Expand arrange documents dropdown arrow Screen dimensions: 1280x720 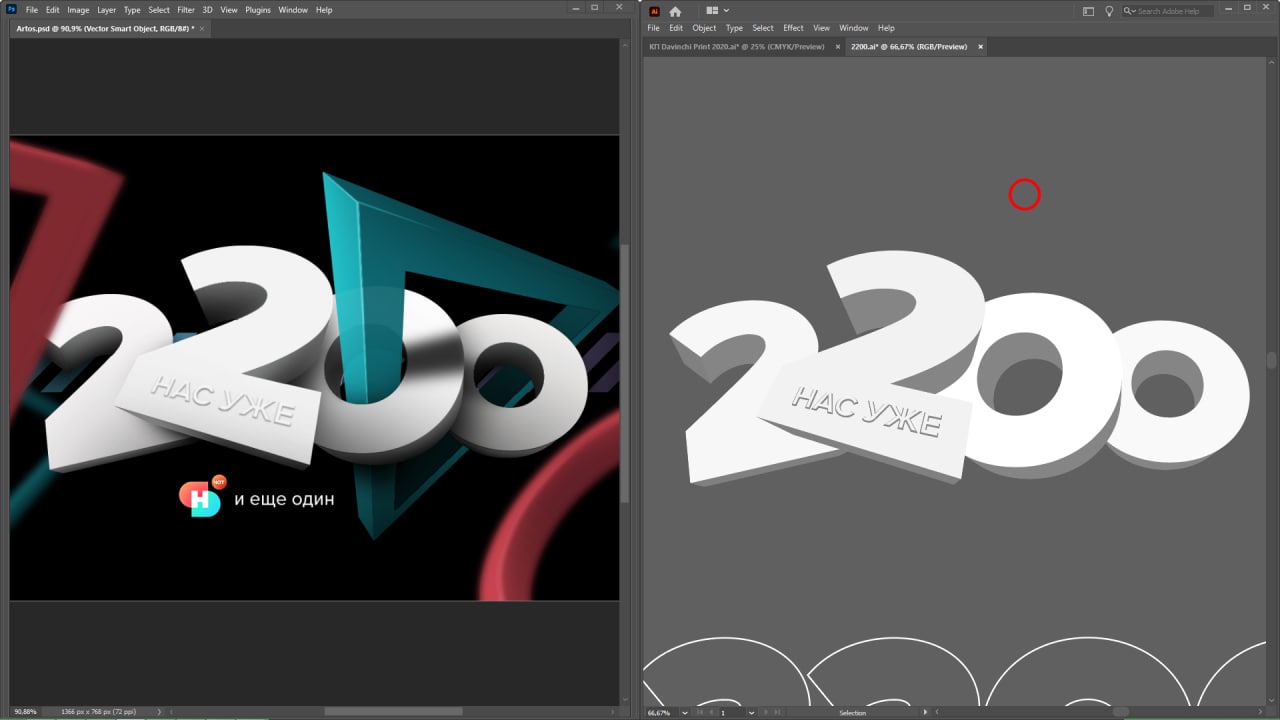coord(726,10)
